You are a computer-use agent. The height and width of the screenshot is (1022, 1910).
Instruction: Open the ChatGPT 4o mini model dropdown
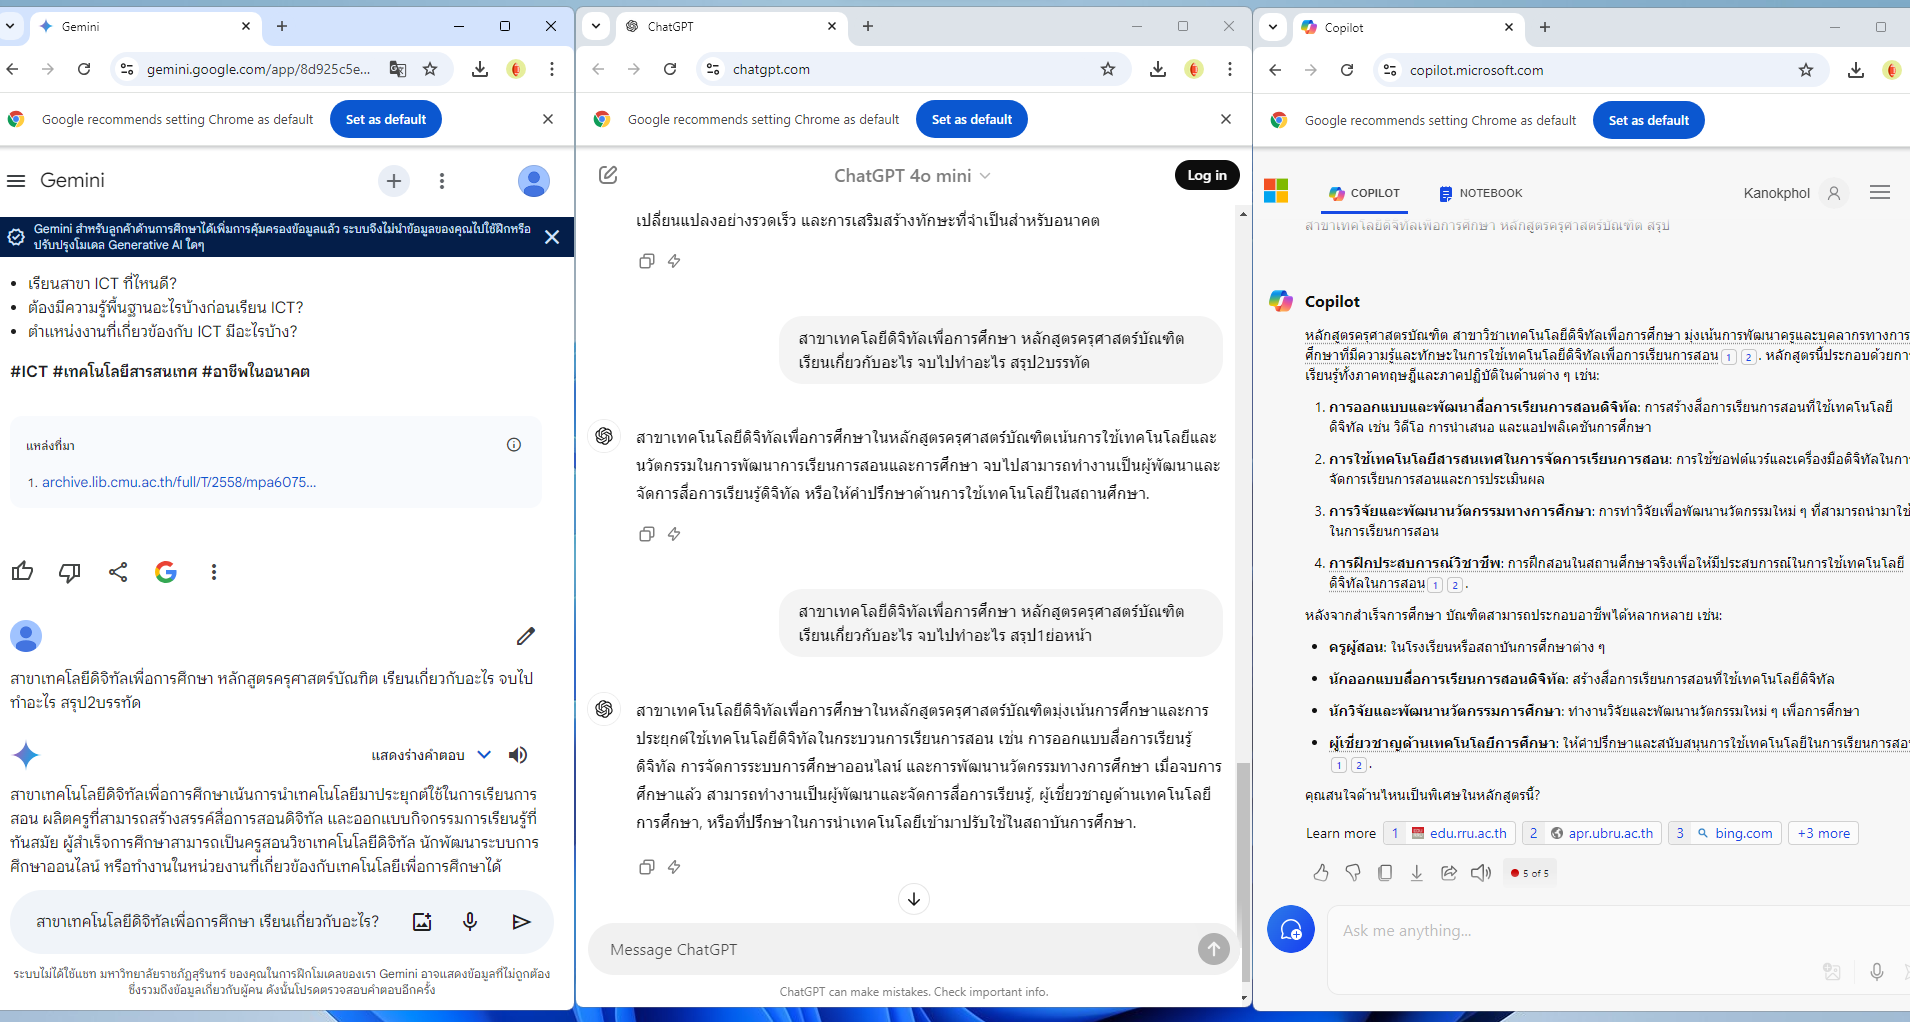point(912,176)
